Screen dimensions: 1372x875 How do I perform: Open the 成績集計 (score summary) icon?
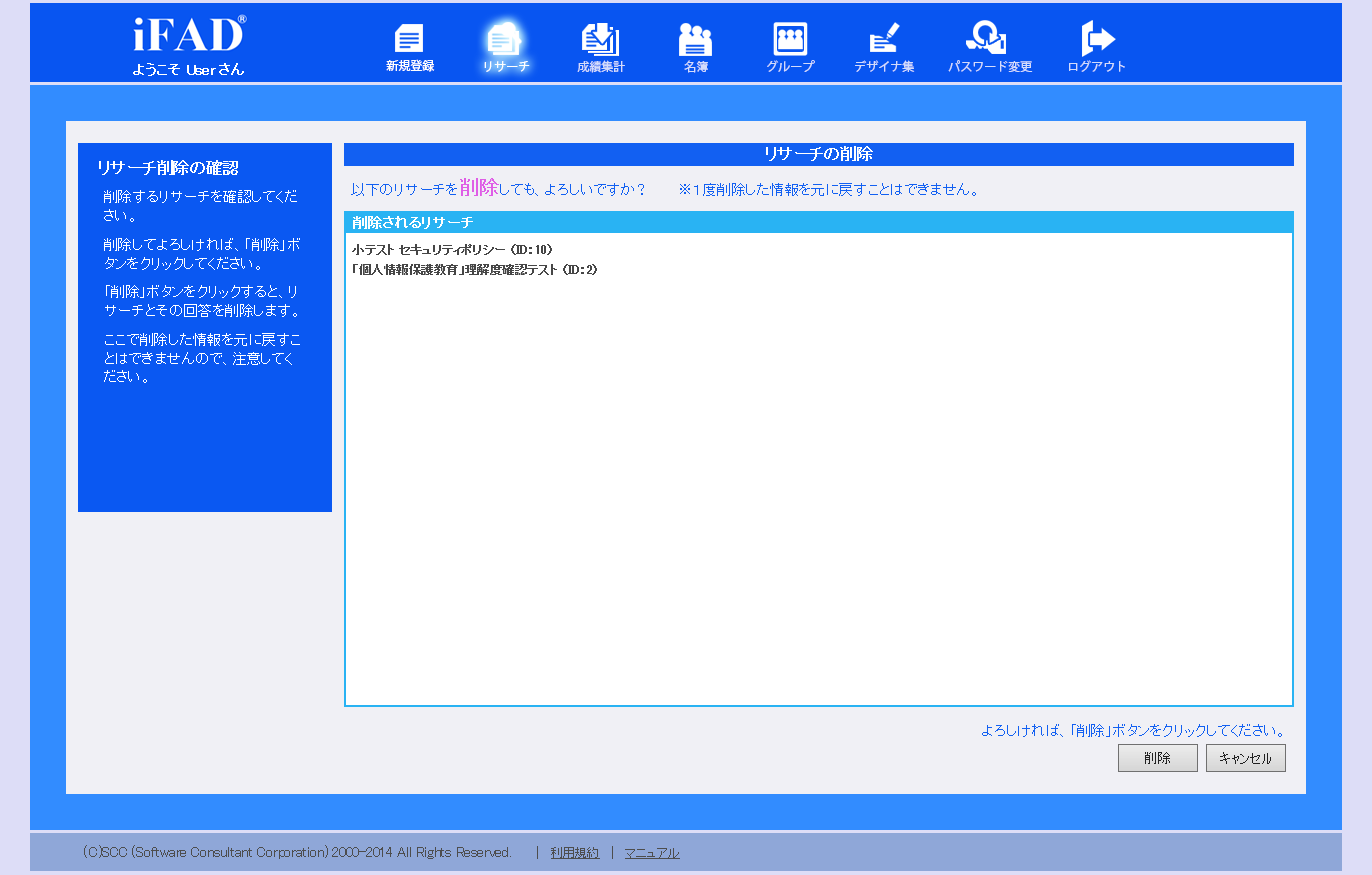600,48
